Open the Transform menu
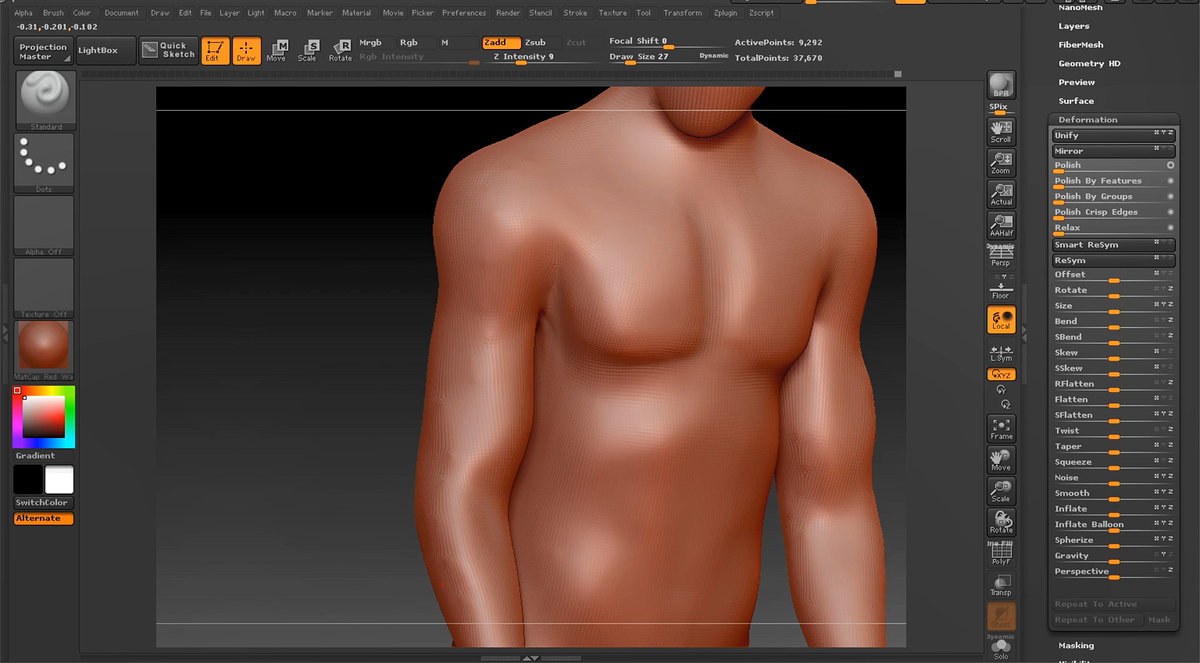The width and height of the screenshot is (1200, 663). 683,13
